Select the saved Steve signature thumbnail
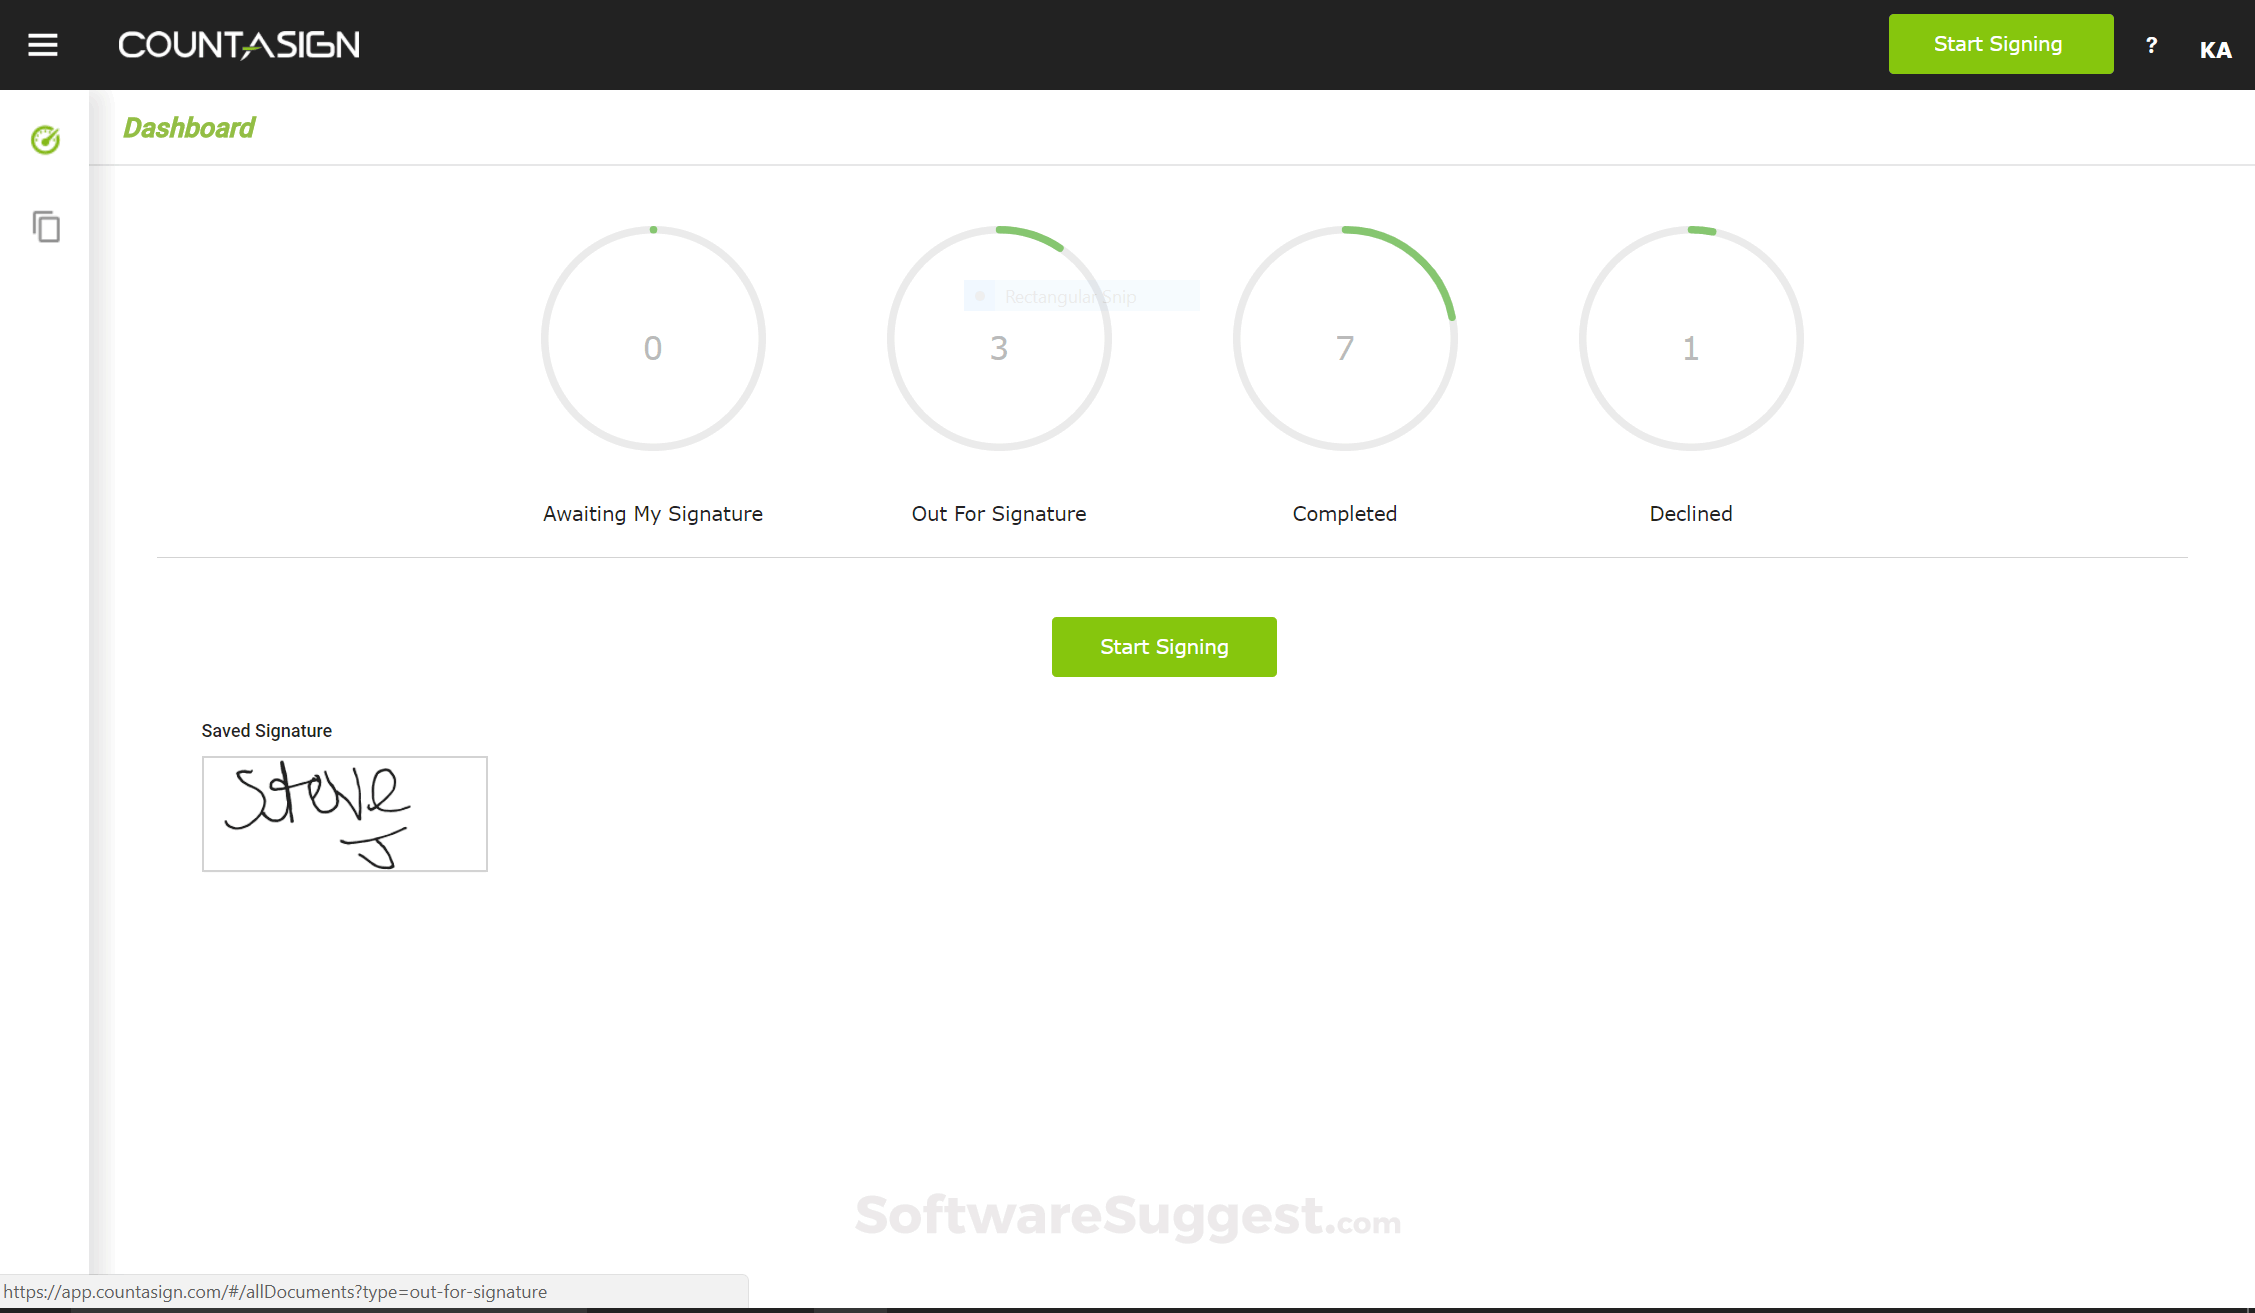Viewport: 2255px width, 1313px height. tap(345, 814)
